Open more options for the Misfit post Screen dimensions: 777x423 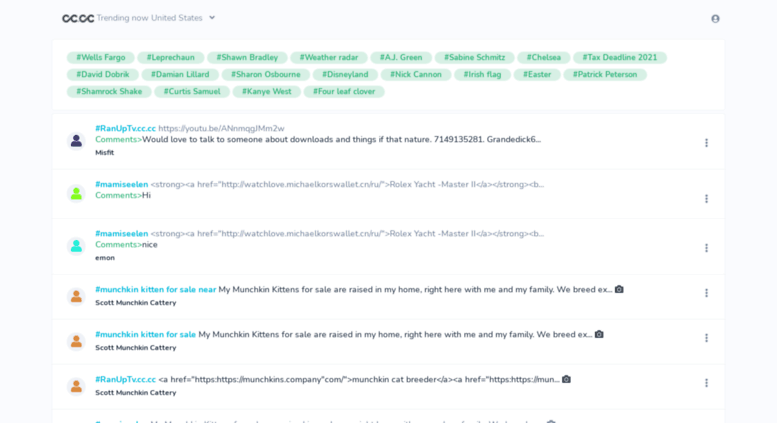coord(706,143)
